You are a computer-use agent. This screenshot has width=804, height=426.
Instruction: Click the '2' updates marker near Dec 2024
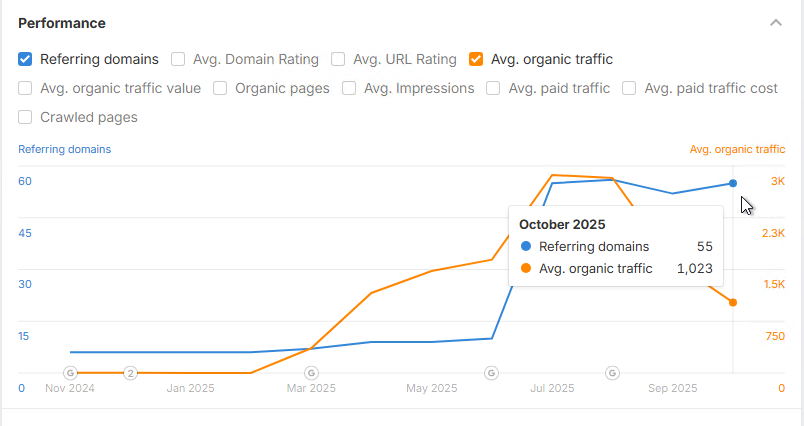131,373
